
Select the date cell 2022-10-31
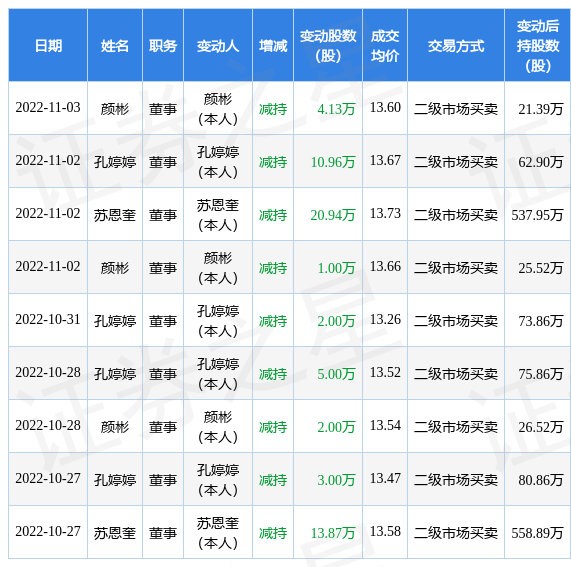coord(48,320)
